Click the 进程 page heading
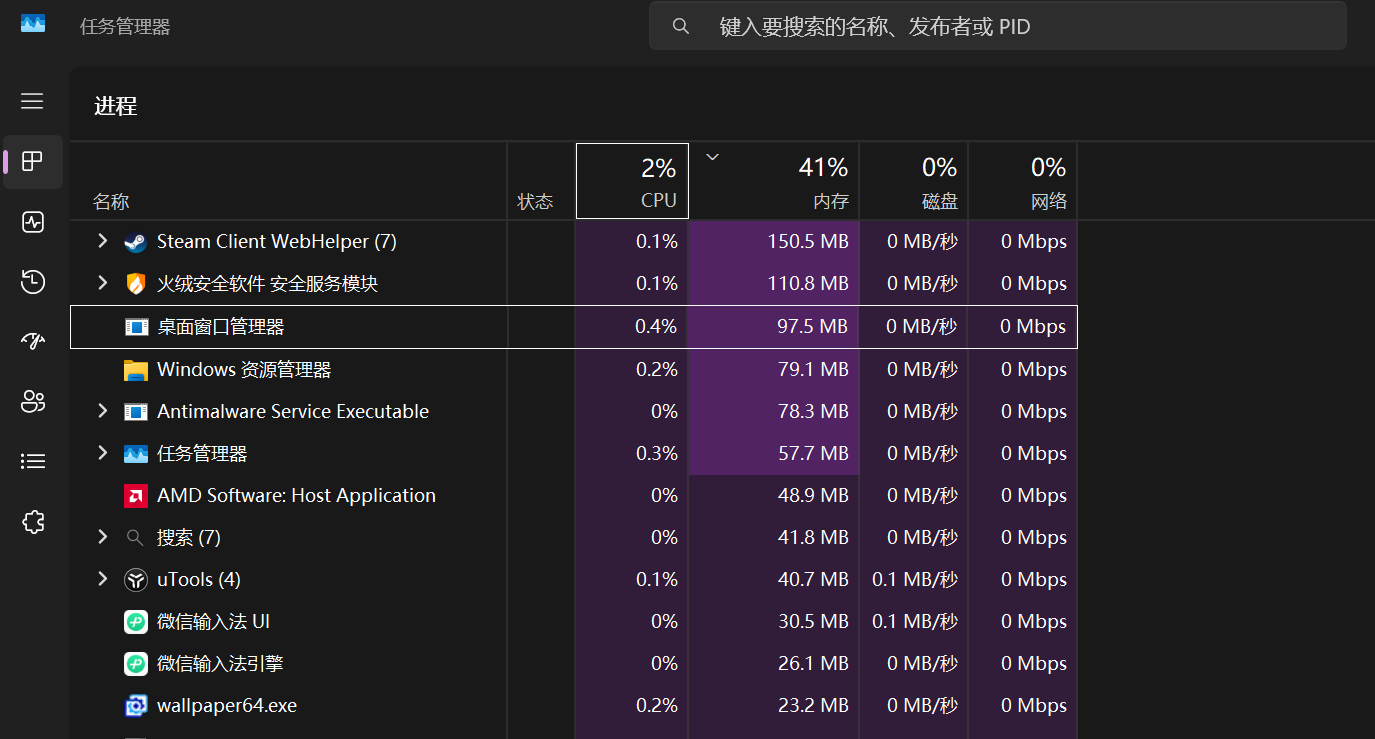The height and width of the screenshot is (739, 1375). [x=116, y=106]
